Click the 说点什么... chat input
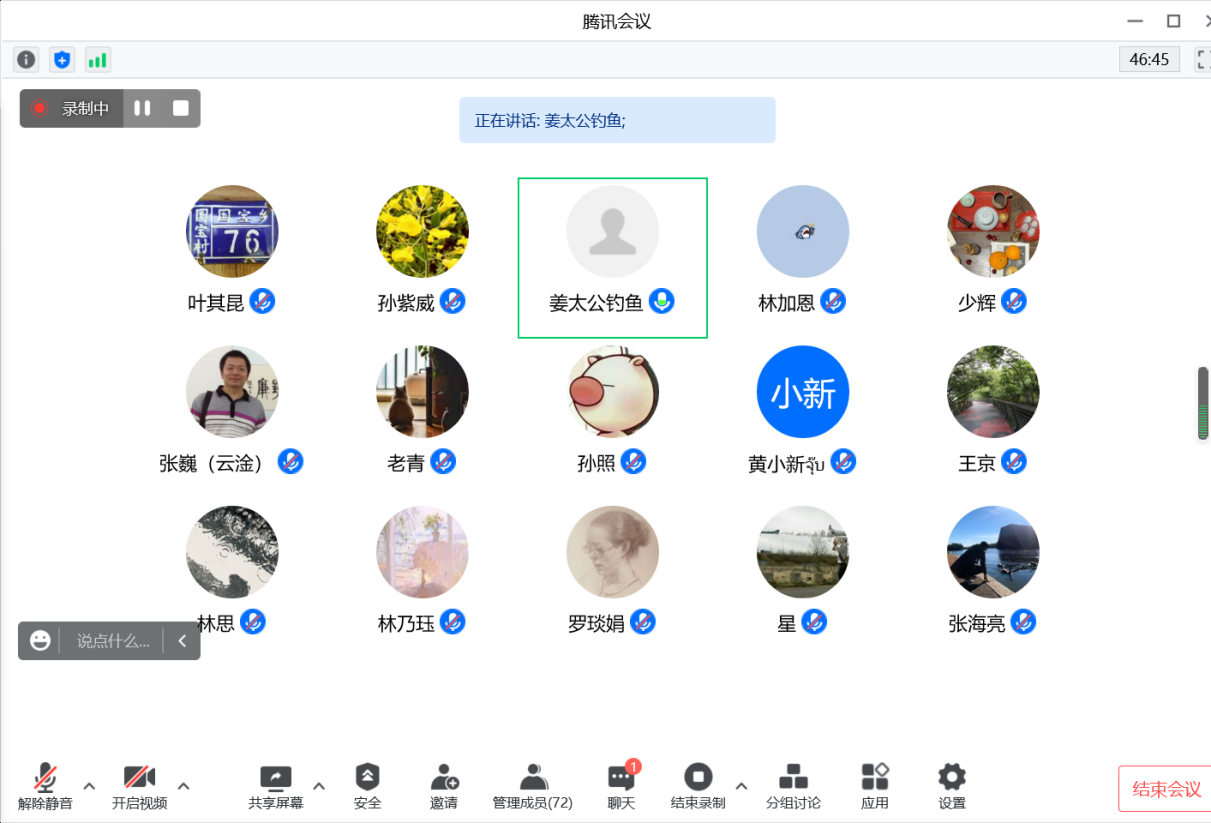The width and height of the screenshot is (1211, 823). 113,641
